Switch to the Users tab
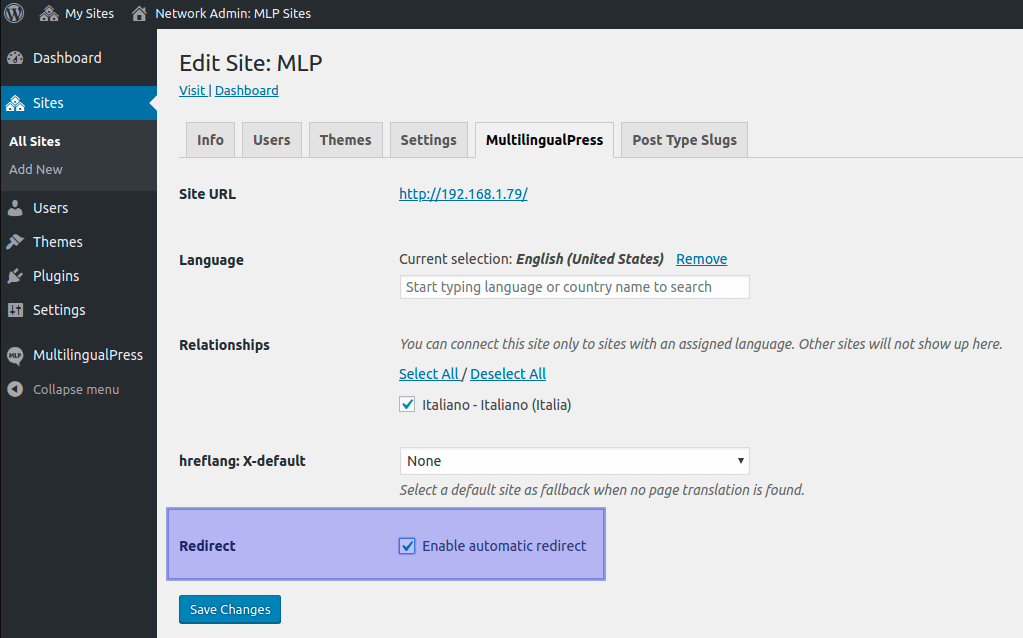 271,140
